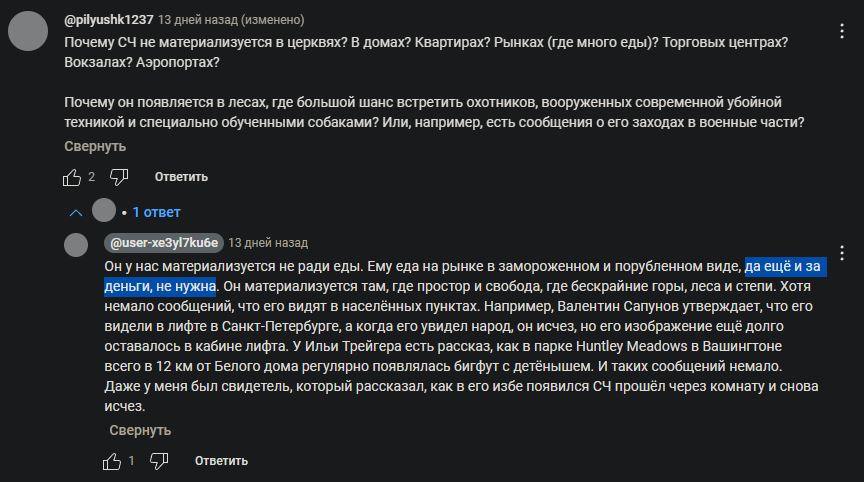The width and height of the screenshot is (864, 482).
Task: Open the @user-xe3yl7ku6e channel link
Action: pos(164,243)
